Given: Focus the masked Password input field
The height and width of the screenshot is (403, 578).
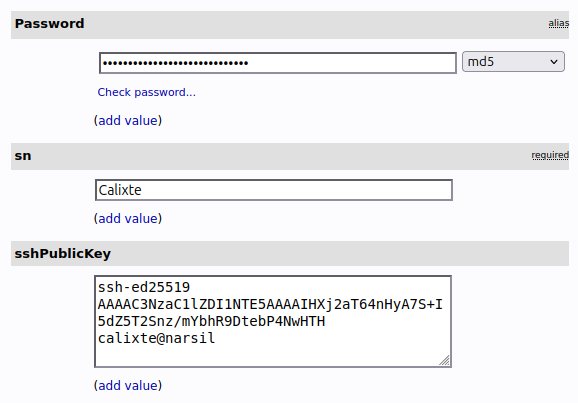Looking at the screenshot, I should (x=278, y=63).
